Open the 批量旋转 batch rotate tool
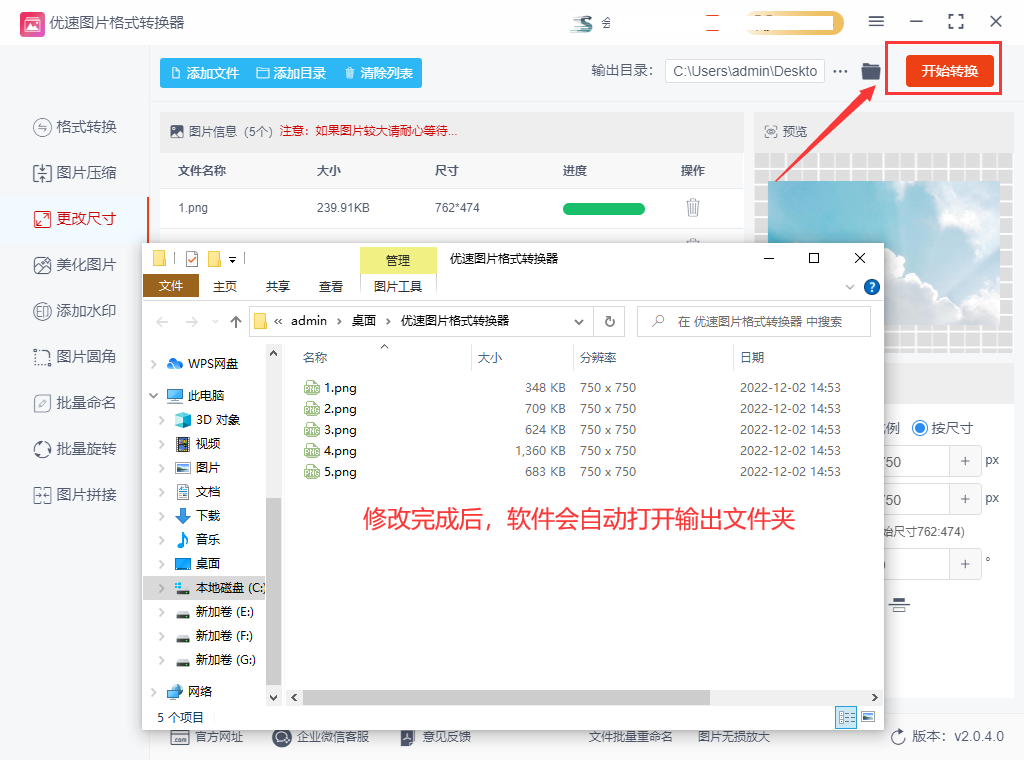Image resolution: width=1024 pixels, height=760 pixels. (74, 449)
